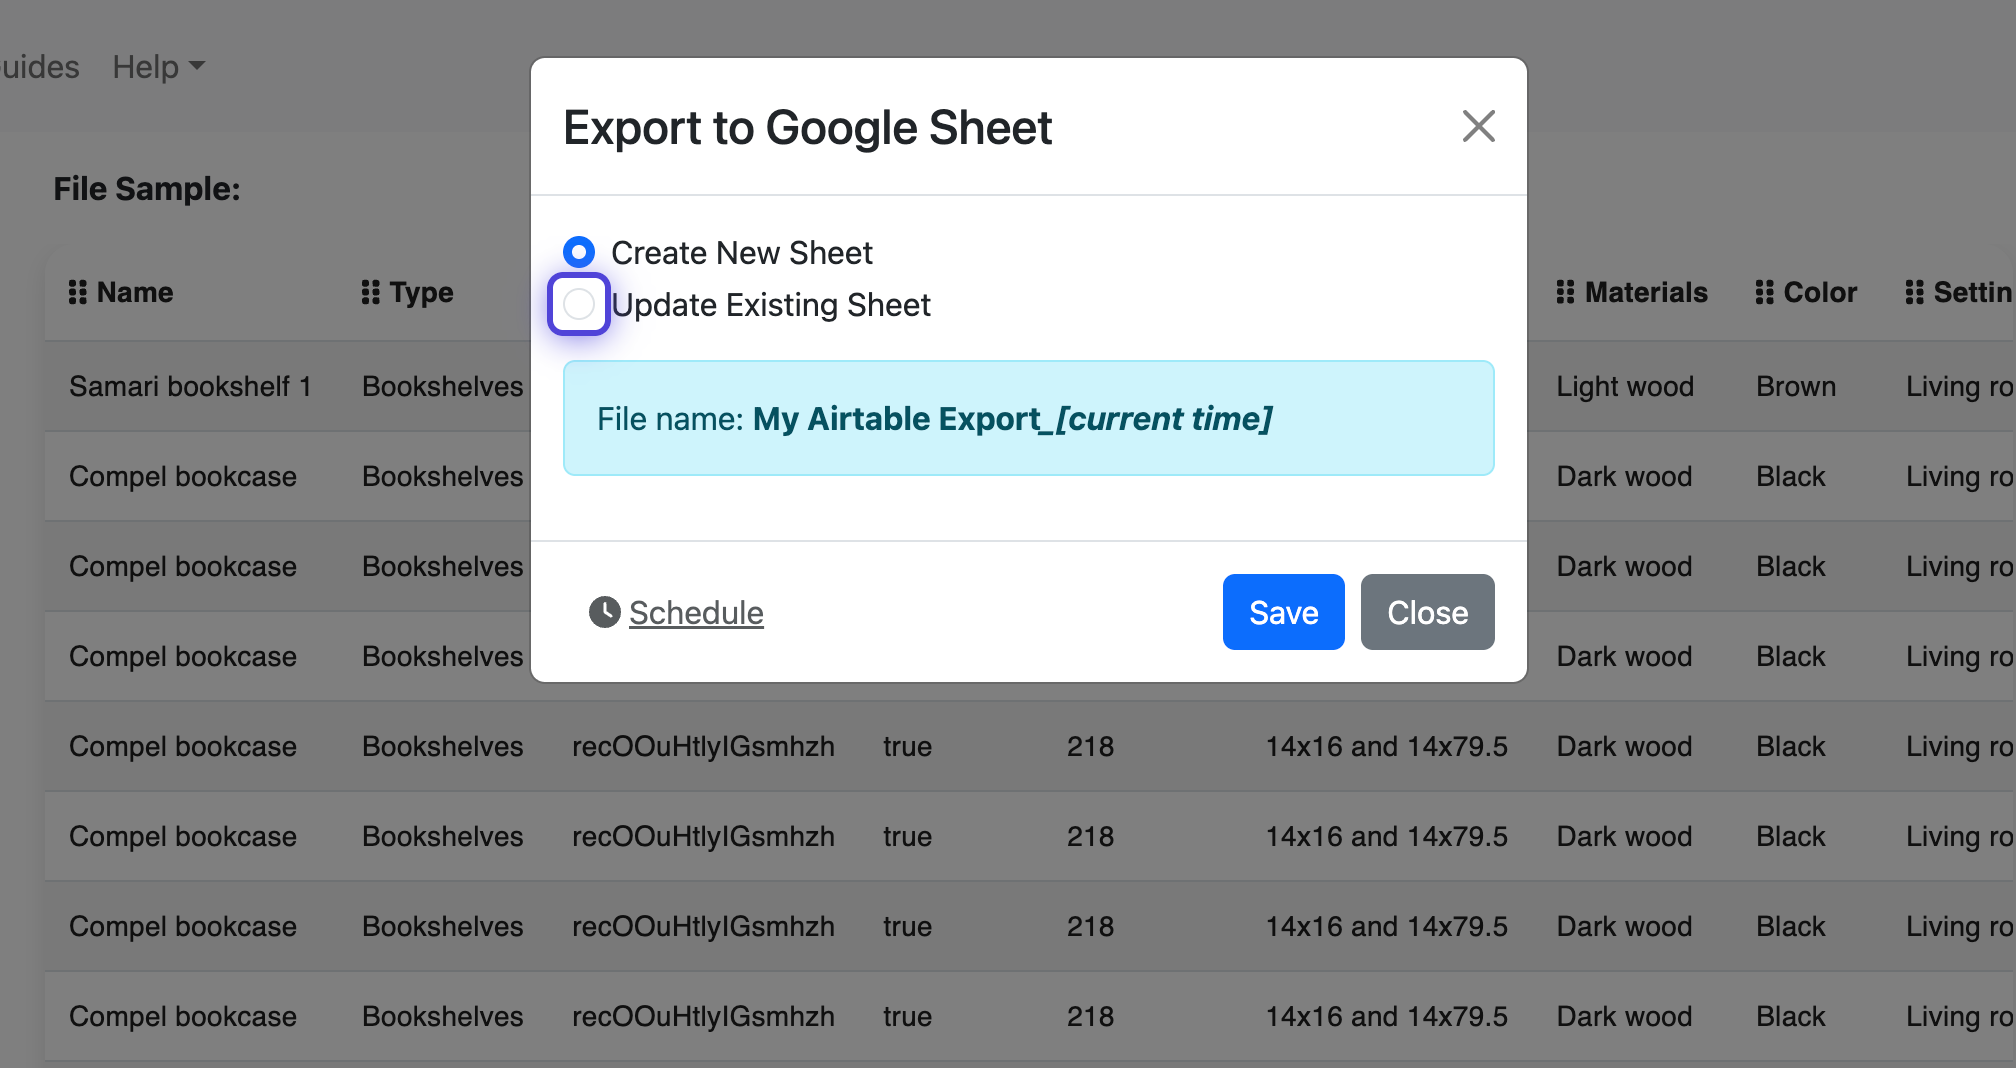
Task: Click the Name column header text
Action: (x=135, y=292)
